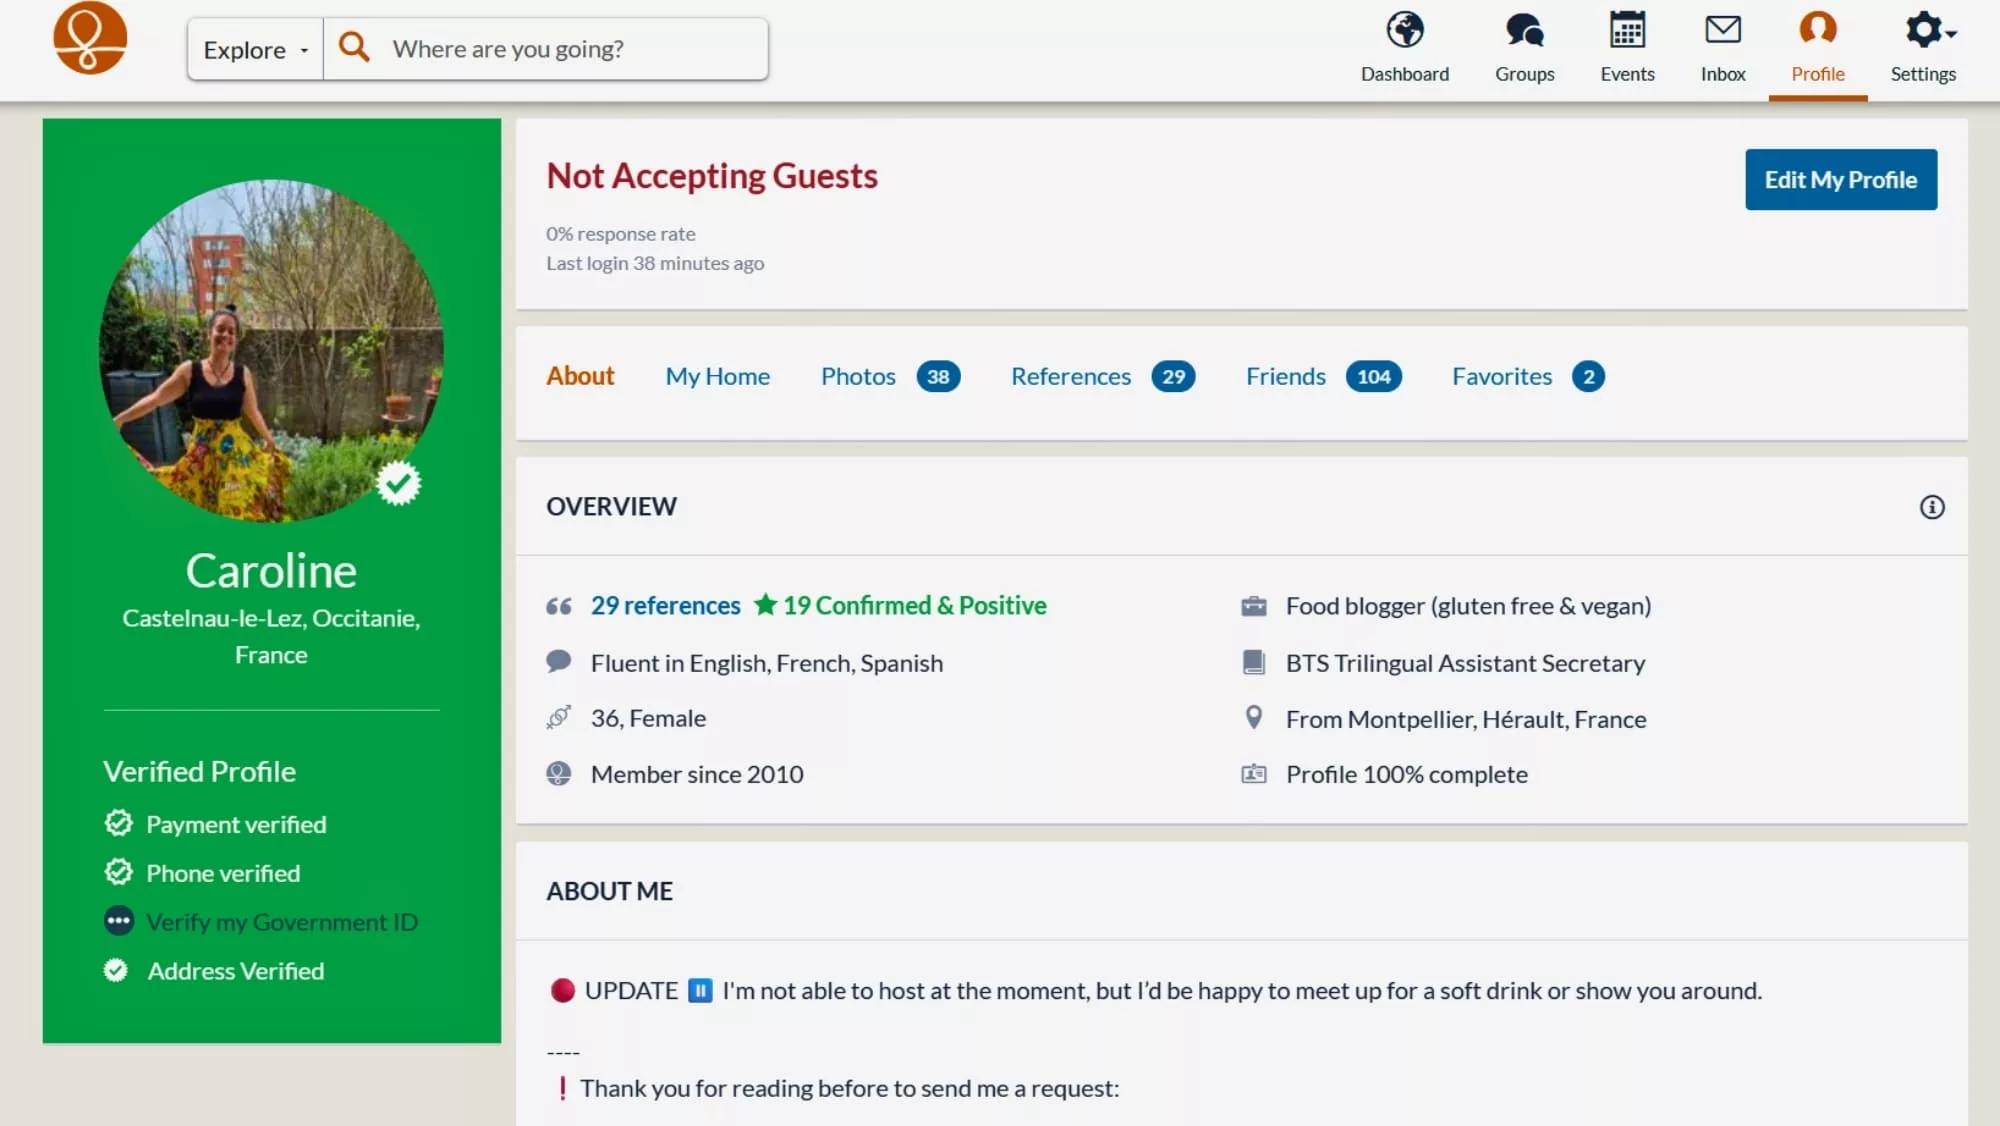The image size is (2000, 1126).
Task: Open the 29 references link
Action: pyautogui.click(x=665, y=605)
